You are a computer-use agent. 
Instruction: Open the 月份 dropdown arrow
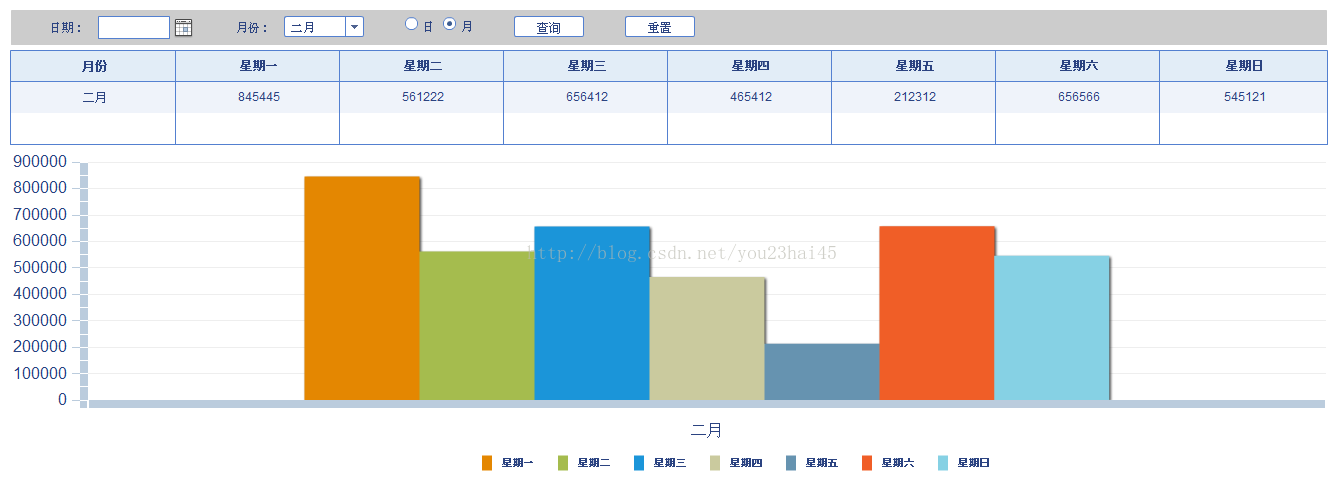354,27
